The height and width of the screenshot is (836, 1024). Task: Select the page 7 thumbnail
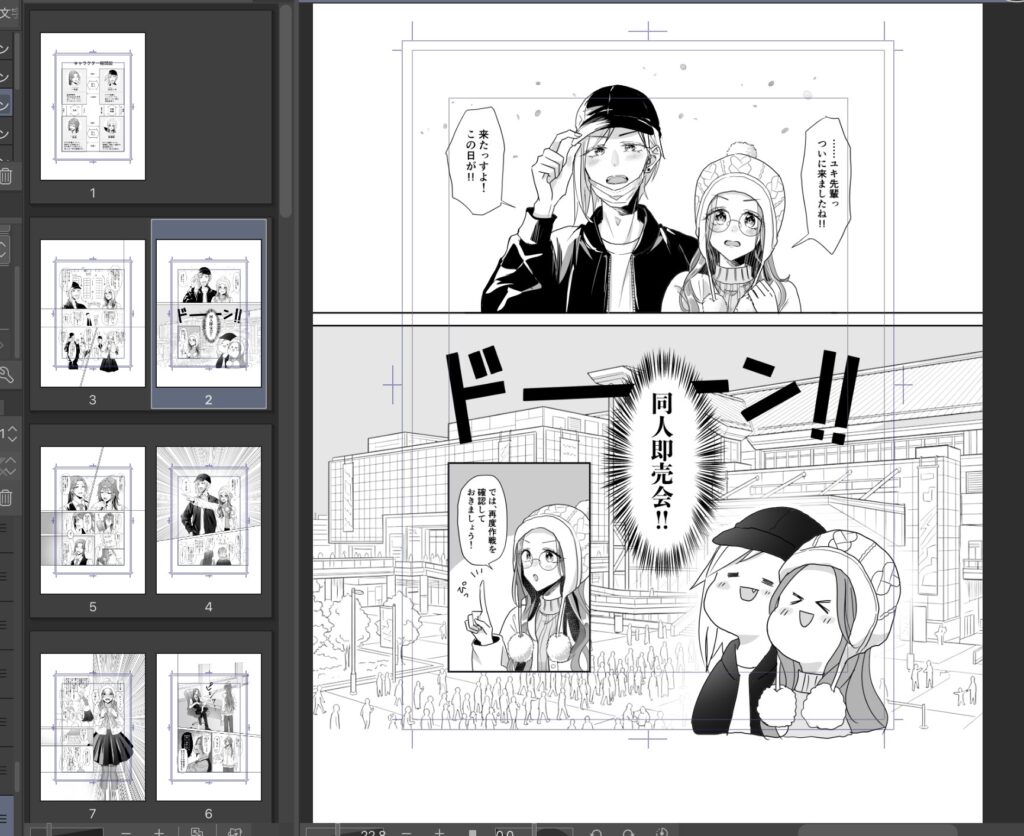93,727
